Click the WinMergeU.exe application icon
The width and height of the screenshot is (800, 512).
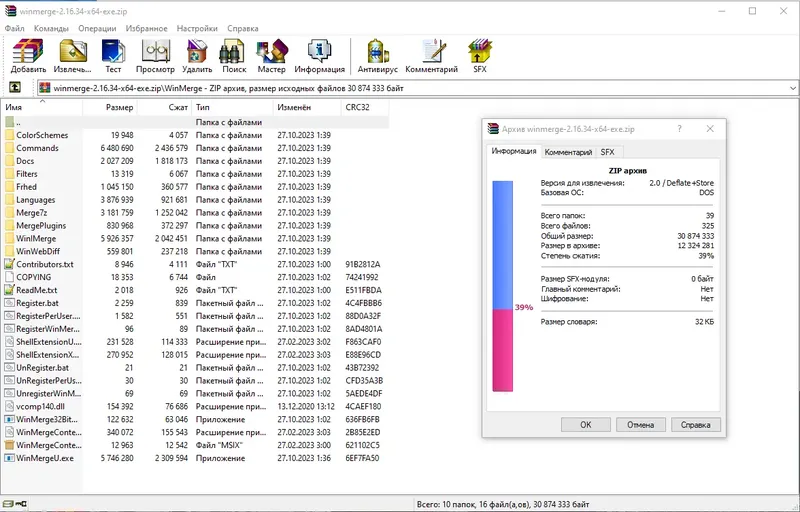pyautogui.click(x=9, y=458)
